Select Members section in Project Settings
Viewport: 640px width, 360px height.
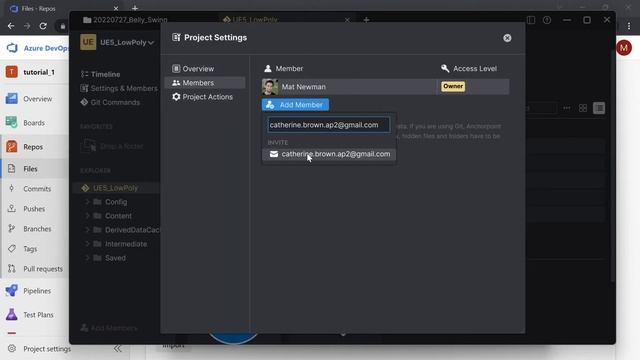pyautogui.click(x=204, y=83)
